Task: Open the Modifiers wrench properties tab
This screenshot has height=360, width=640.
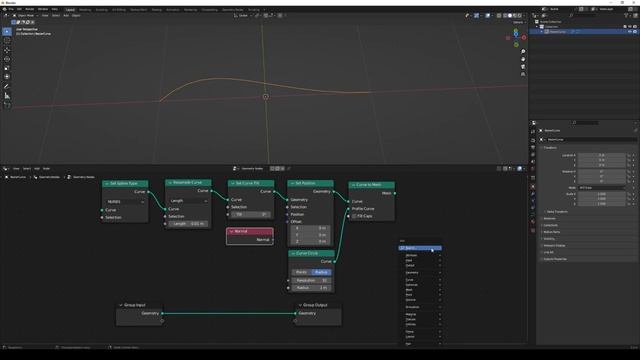Action: pos(533,194)
